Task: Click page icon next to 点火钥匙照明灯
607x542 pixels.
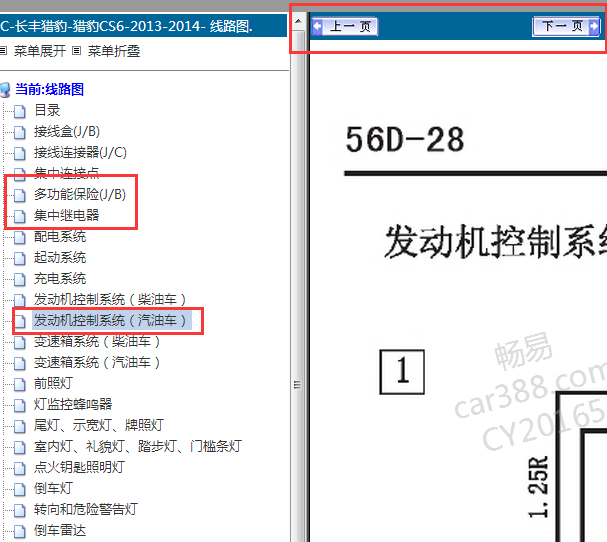Action: pos(20,468)
